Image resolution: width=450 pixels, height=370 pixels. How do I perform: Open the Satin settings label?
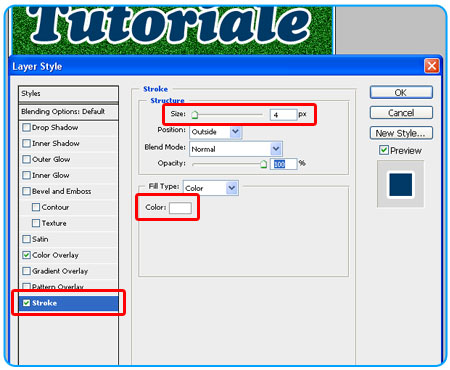tap(40, 239)
